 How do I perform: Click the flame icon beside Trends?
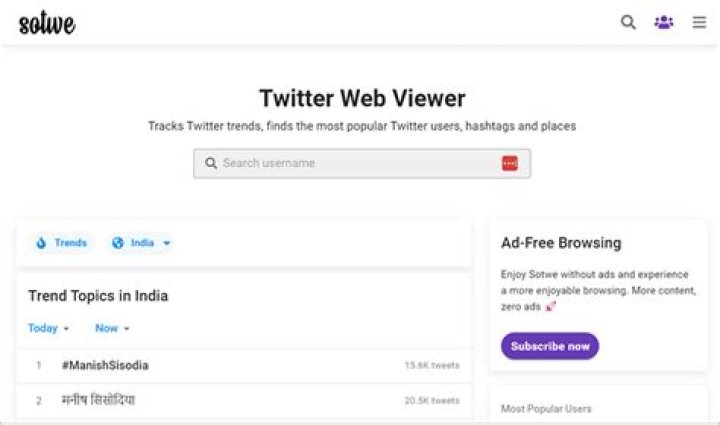(41, 243)
